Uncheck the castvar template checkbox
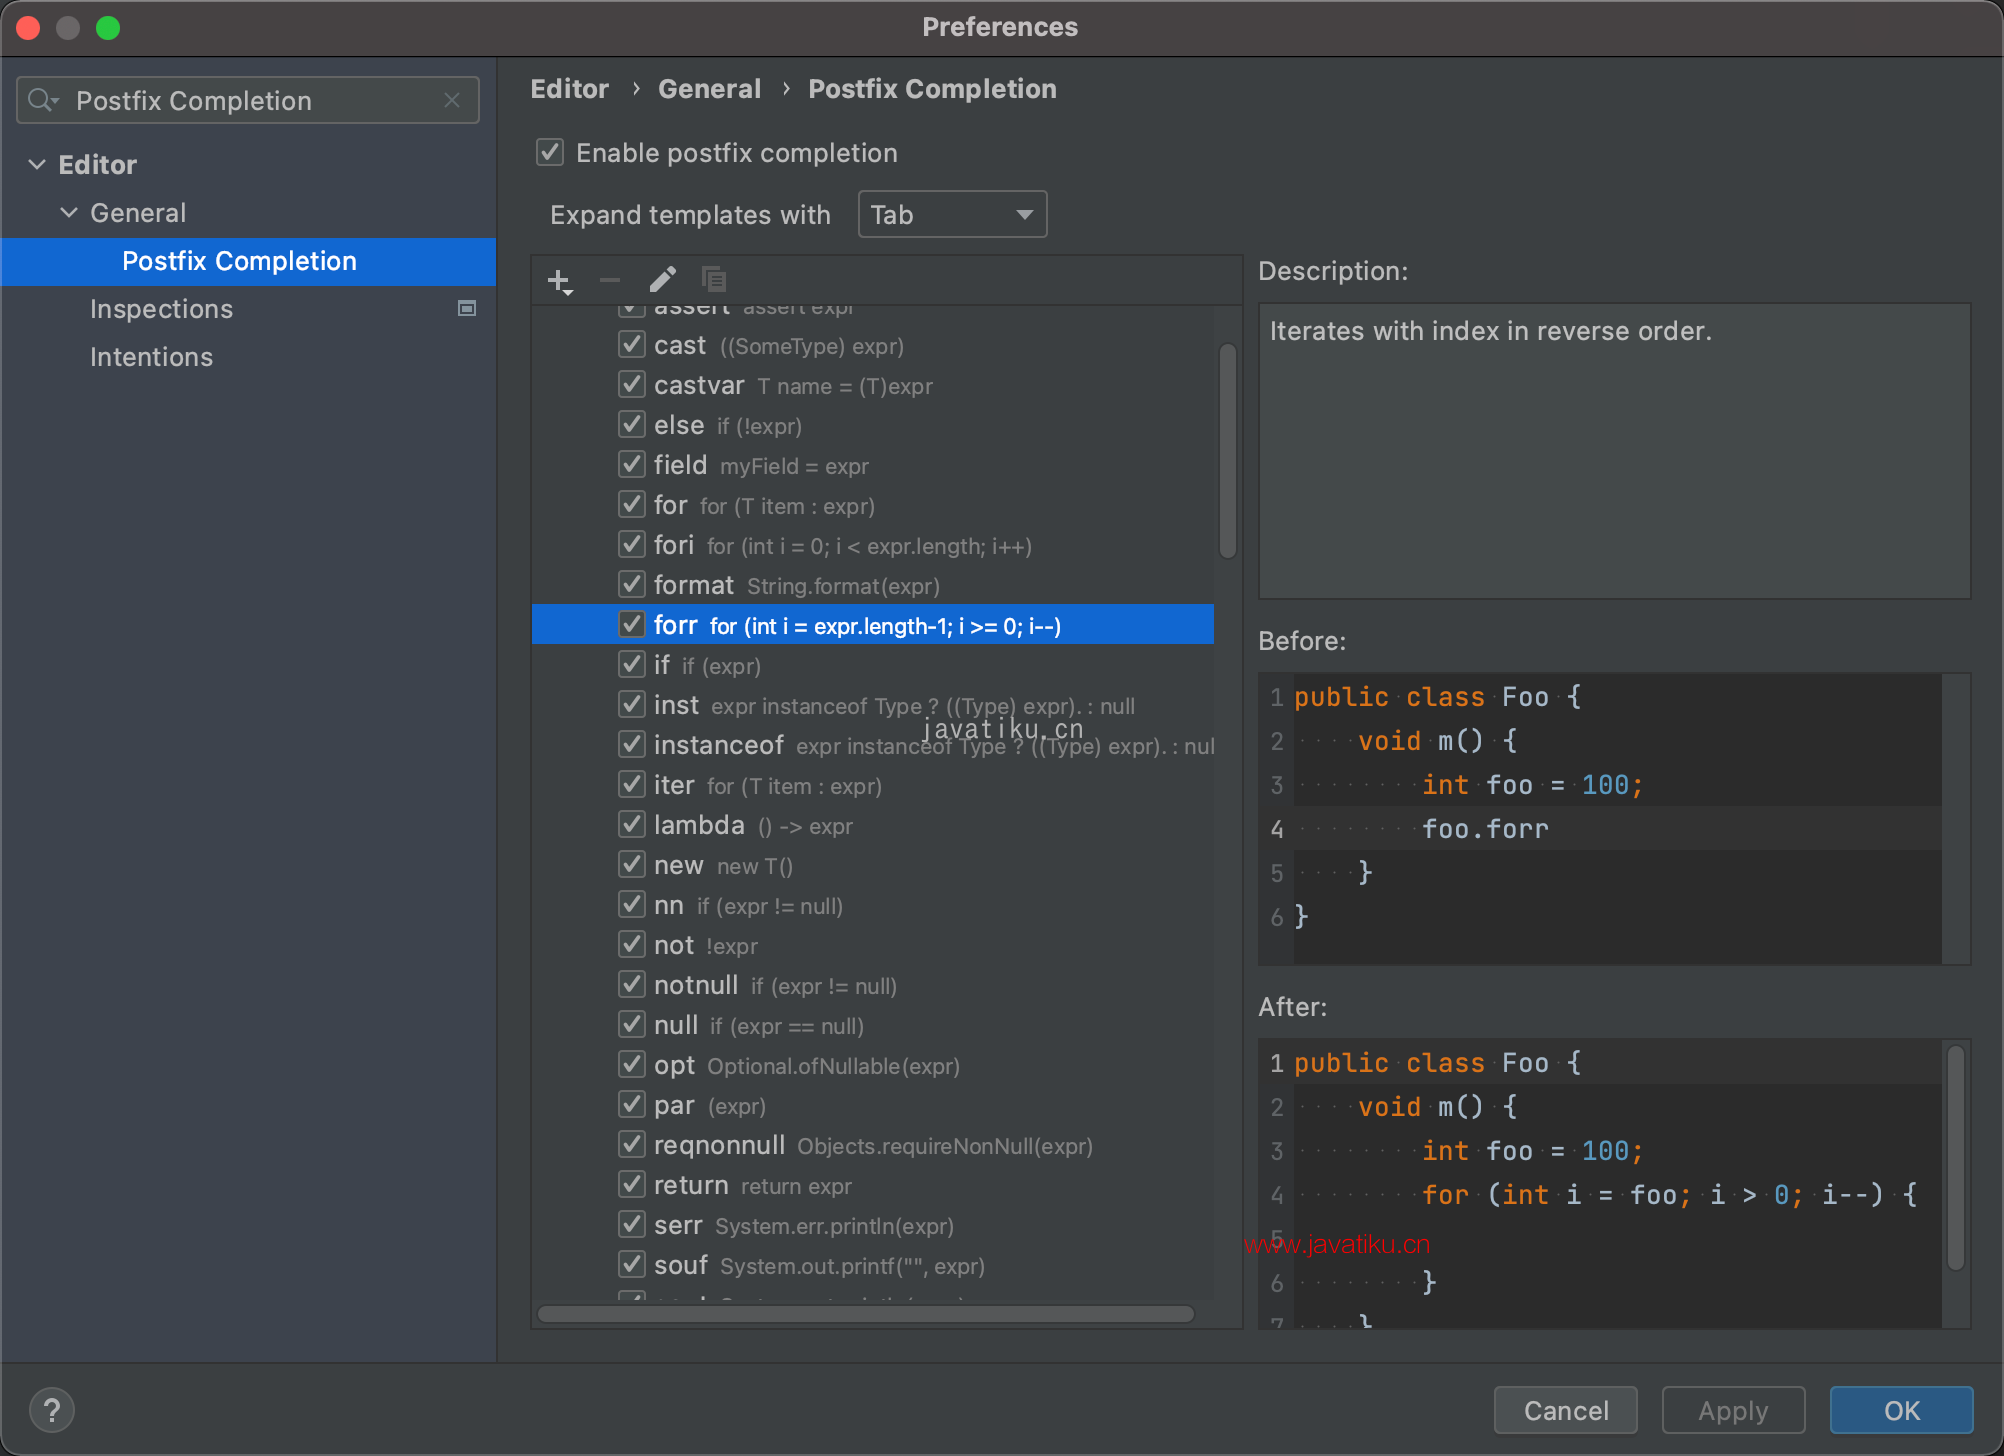The width and height of the screenshot is (2004, 1456). click(x=631, y=385)
